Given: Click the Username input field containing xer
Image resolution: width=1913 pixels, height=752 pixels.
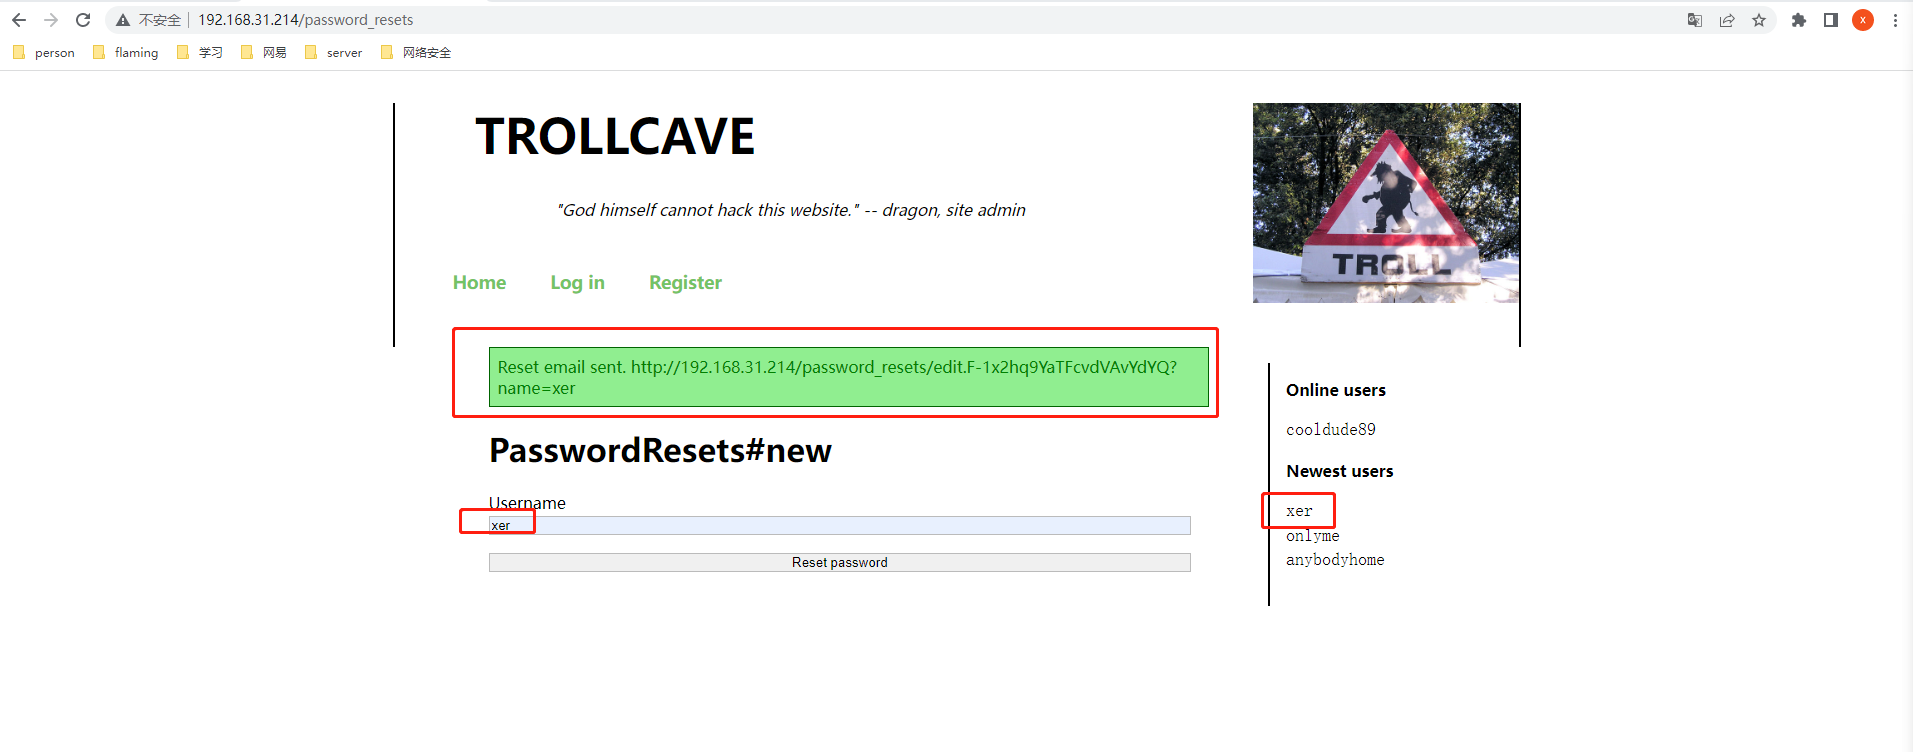Looking at the screenshot, I should point(840,526).
